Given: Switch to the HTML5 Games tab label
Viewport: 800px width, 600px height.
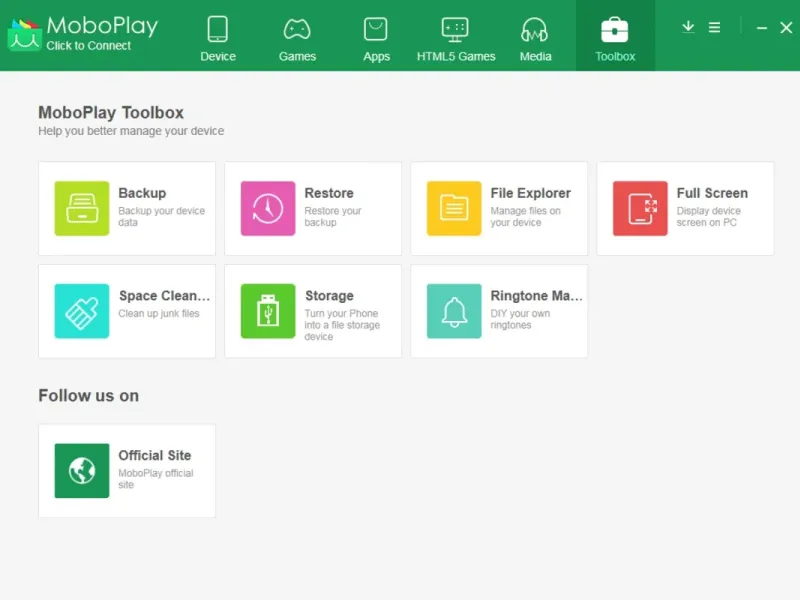Looking at the screenshot, I should click(456, 56).
